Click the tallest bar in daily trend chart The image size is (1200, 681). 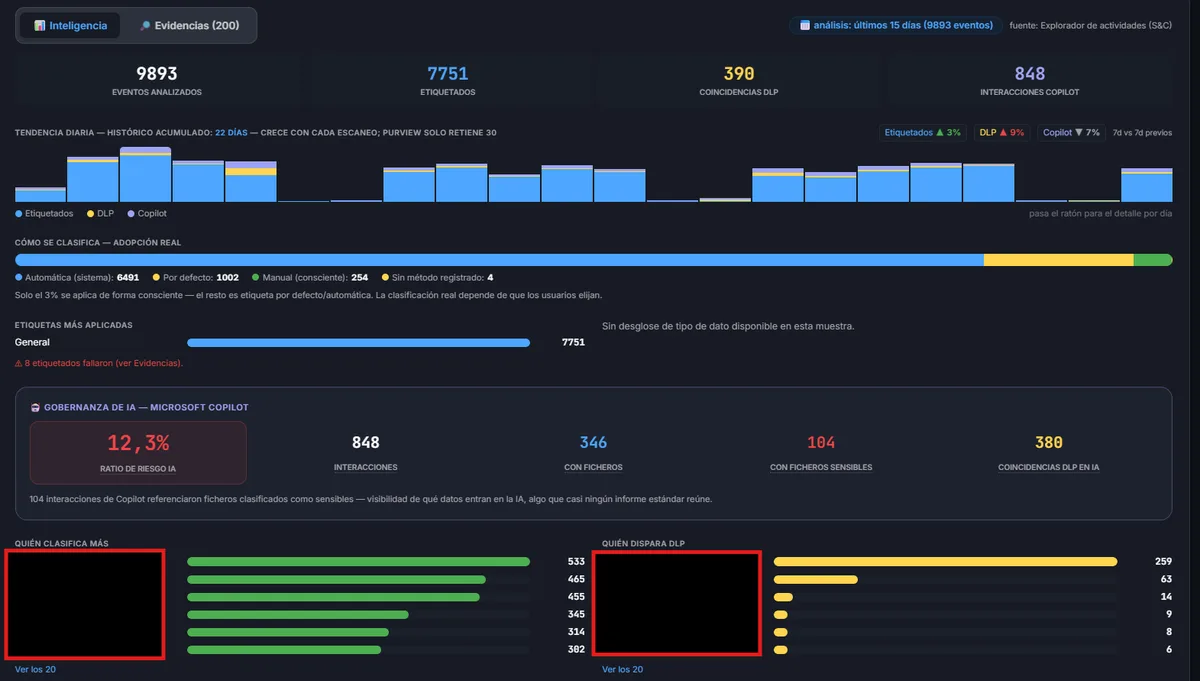click(145, 175)
